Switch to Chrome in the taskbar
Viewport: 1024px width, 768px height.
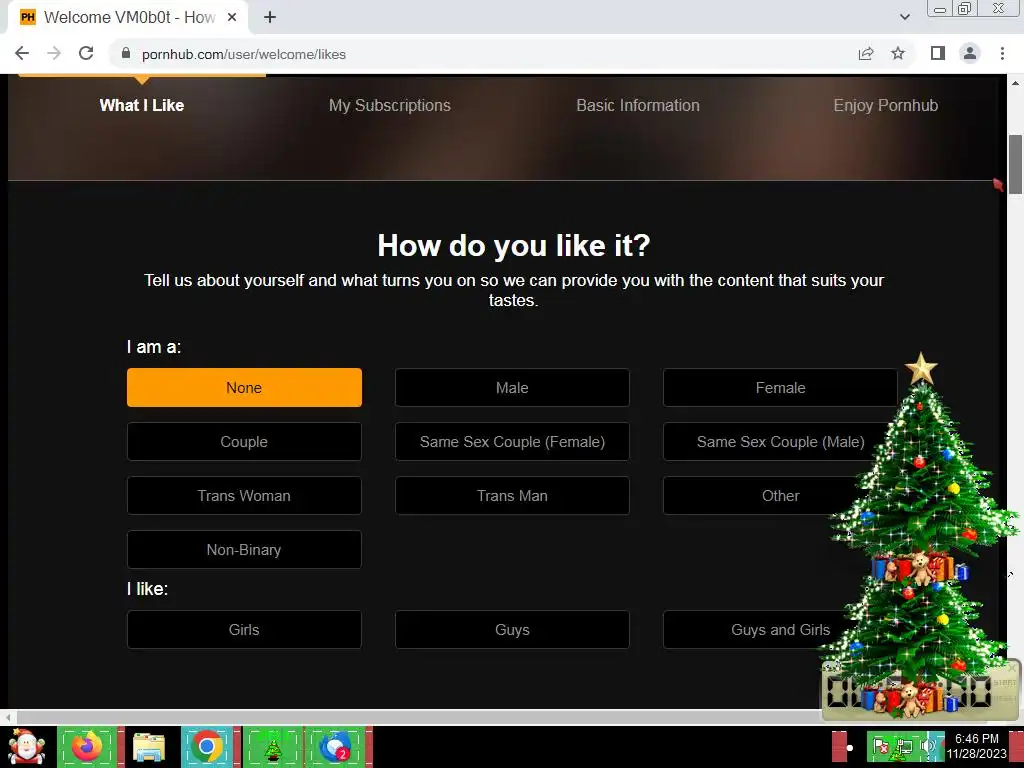click(x=207, y=746)
